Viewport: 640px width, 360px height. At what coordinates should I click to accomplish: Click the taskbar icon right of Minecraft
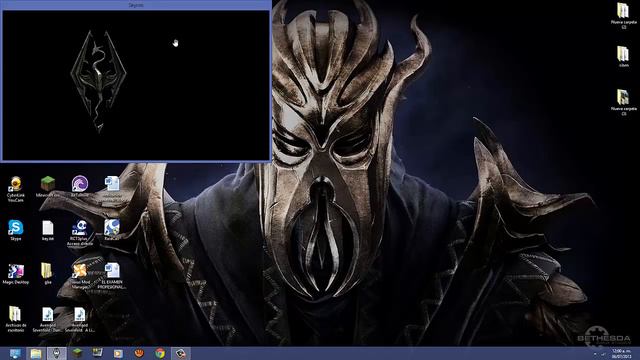tap(98, 353)
